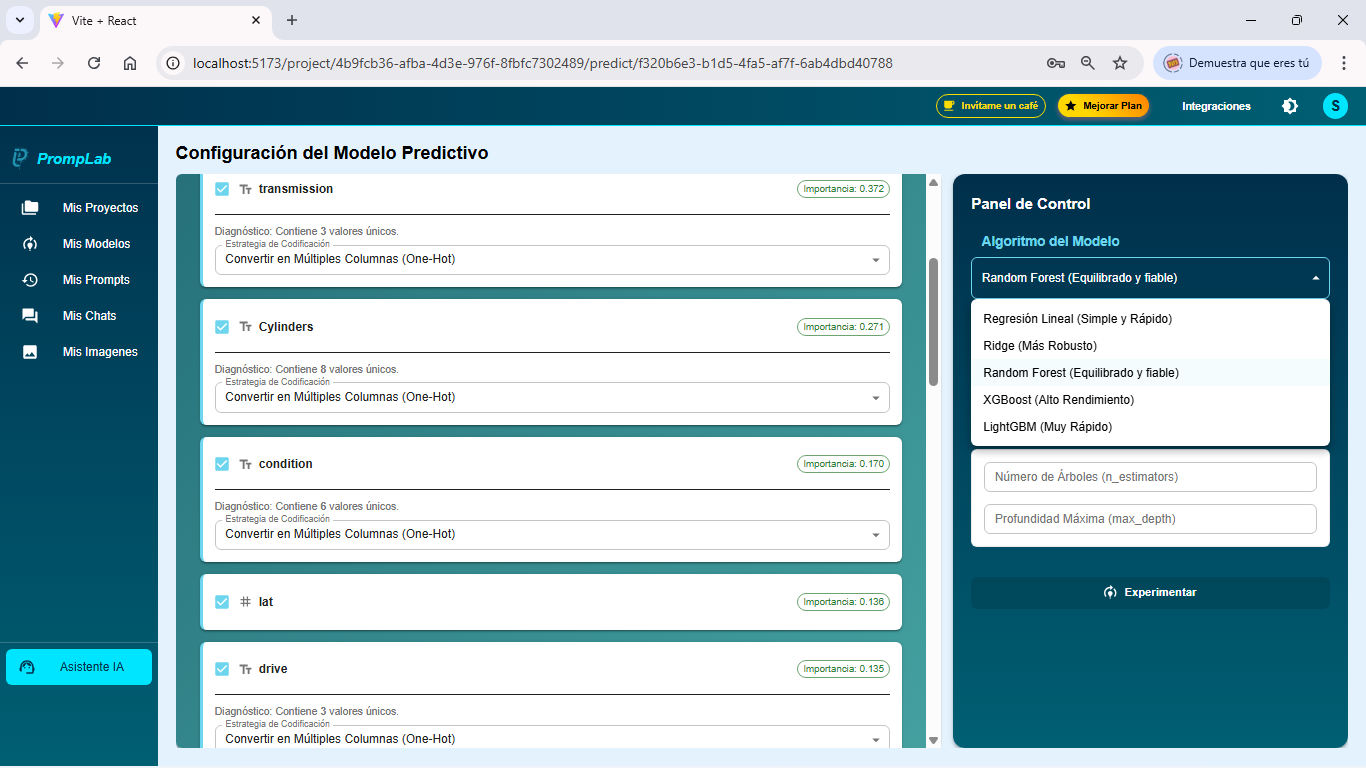Open the Asistente IA button
The height and width of the screenshot is (768, 1366).
pos(79,667)
